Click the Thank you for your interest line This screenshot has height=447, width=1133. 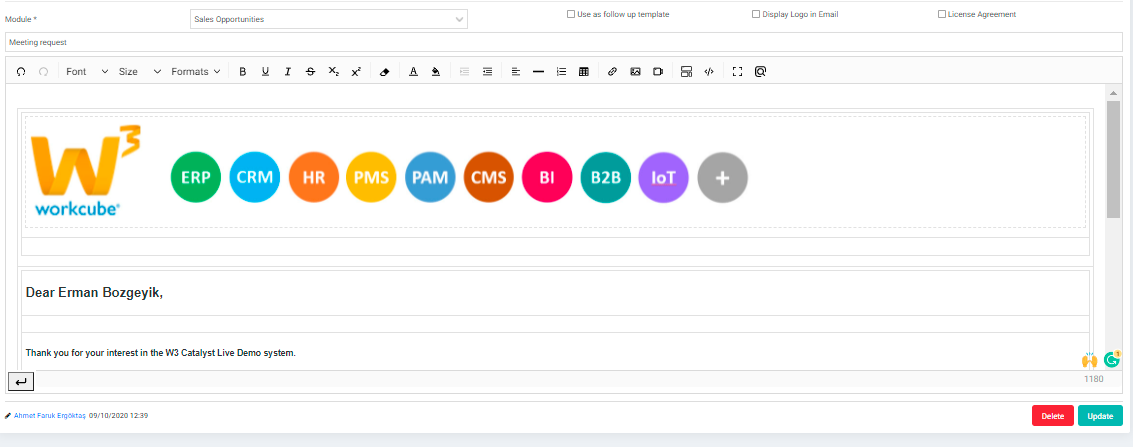(161, 352)
